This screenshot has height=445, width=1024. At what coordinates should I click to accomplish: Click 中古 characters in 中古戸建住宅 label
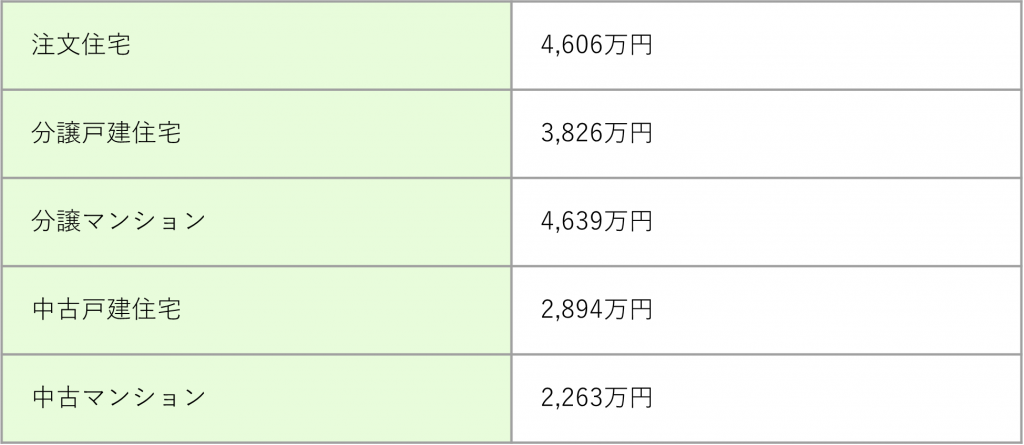click(56, 309)
